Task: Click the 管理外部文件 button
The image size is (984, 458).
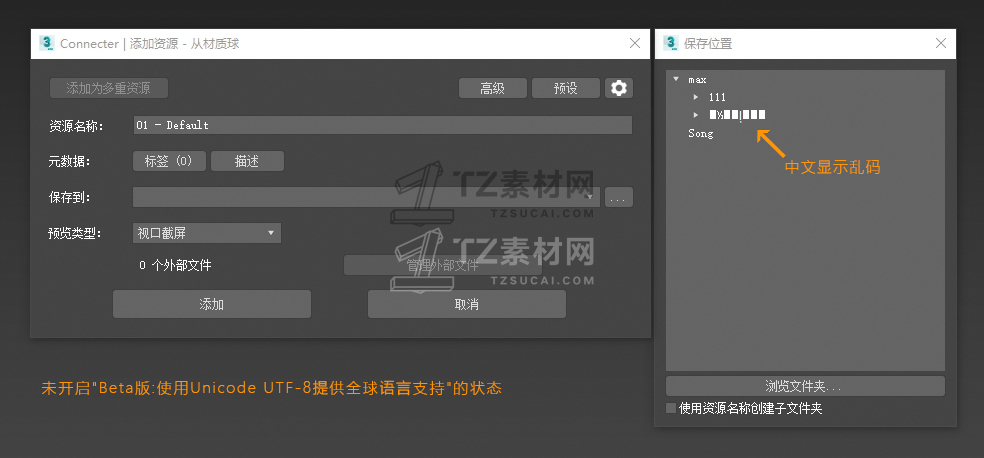Action: (x=442, y=265)
